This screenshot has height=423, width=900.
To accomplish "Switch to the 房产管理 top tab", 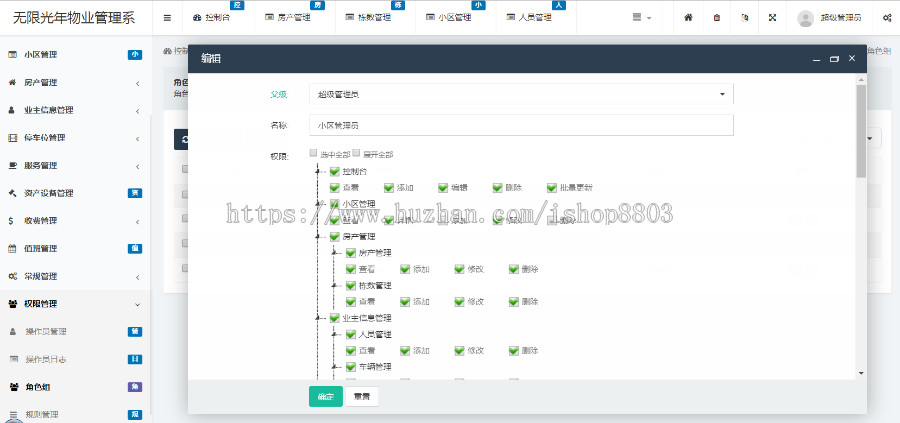I will 294,18.
